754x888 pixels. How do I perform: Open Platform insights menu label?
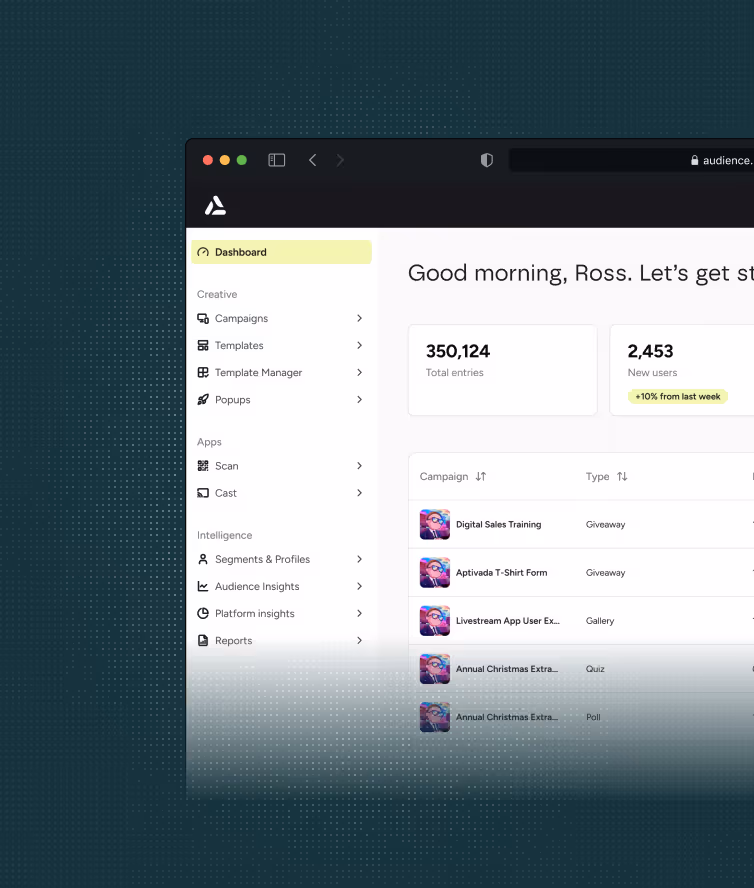255,613
